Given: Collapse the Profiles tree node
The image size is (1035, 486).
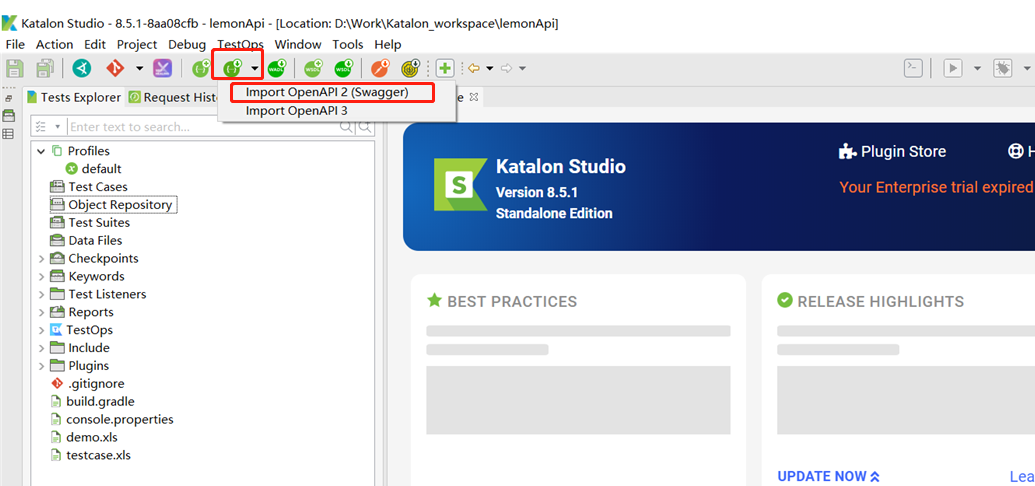Looking at the screenshot, I should [x=41, y=151].
